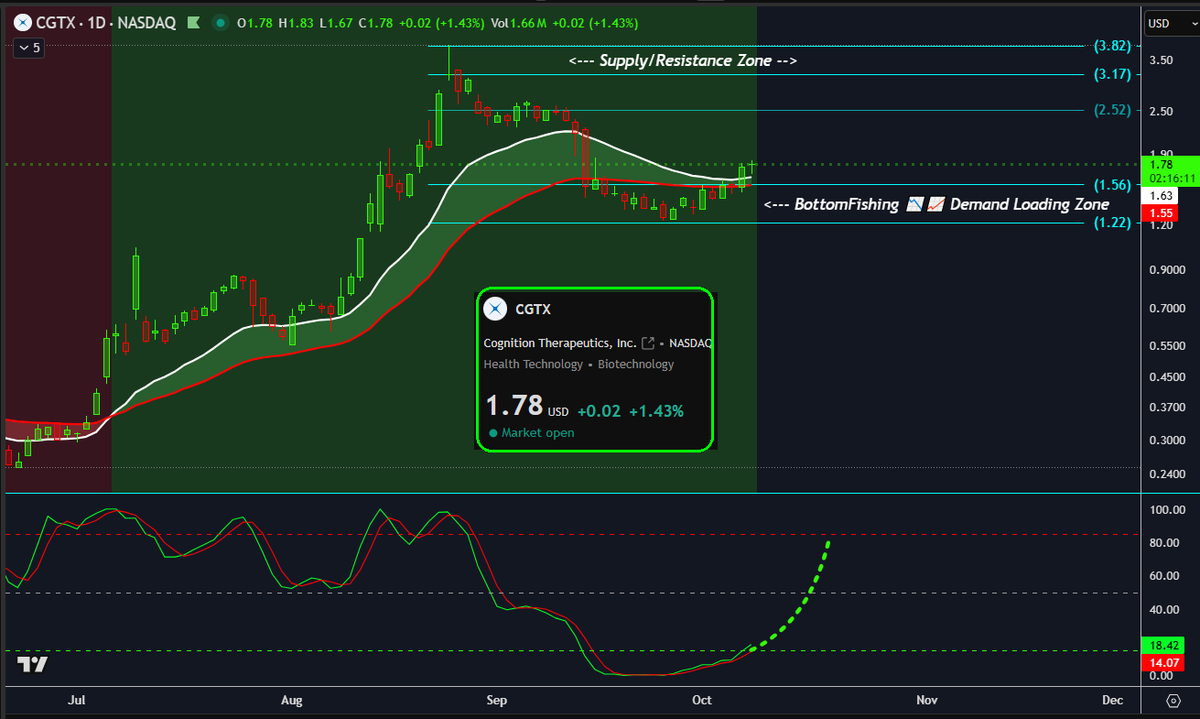Click the 1.20 tick on the price axis
Screen dimensions: 1200x719
pyautogui.click(x=1161, y=225)
